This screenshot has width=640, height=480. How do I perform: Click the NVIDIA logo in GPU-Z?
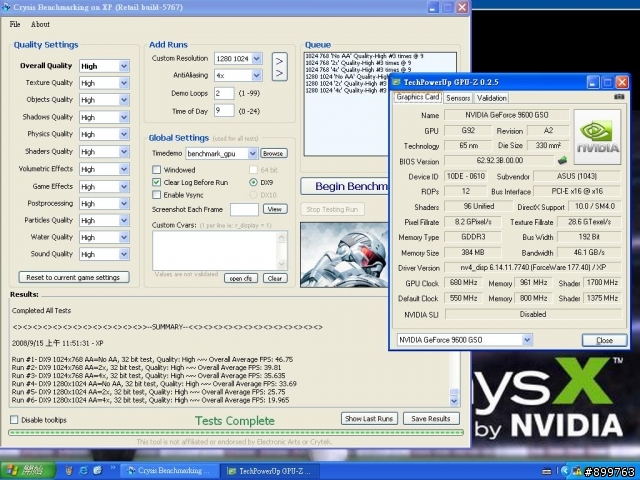pyautogui.click(x=597, y=137)
